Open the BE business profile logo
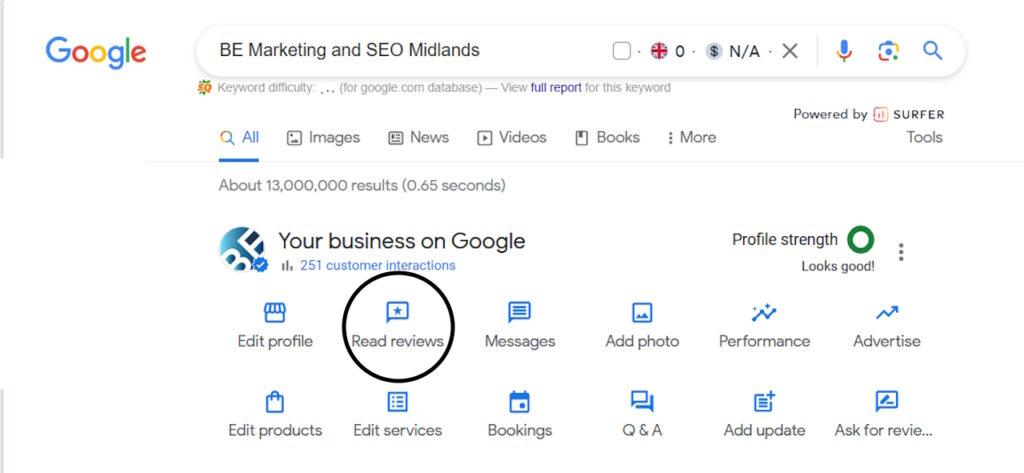This screenshot has width=1024, height=473. pos(242,250)
